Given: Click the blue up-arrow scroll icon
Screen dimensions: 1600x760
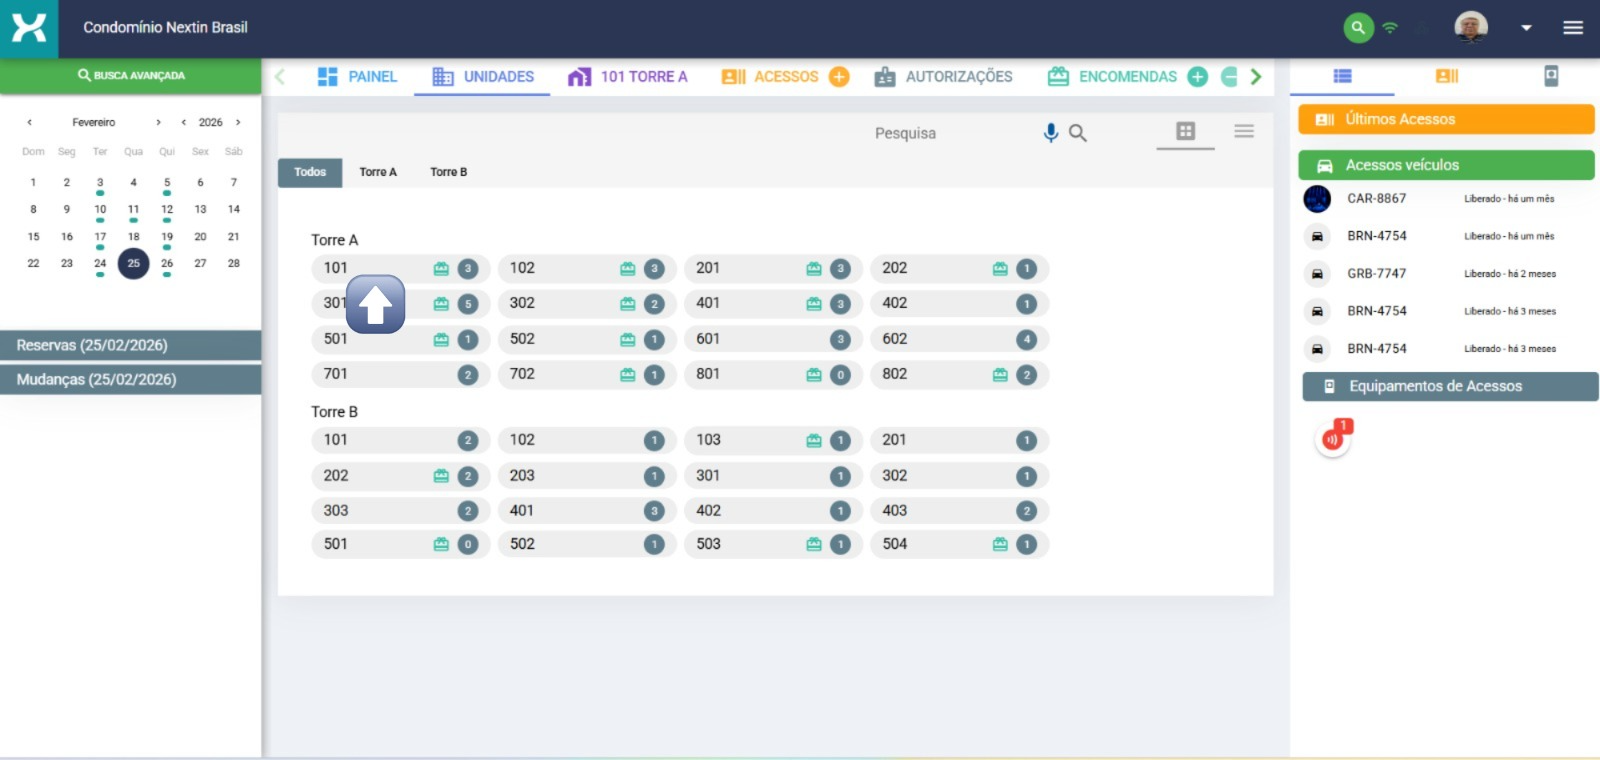Looking at the screenshot, I should [x=375, y=304].
